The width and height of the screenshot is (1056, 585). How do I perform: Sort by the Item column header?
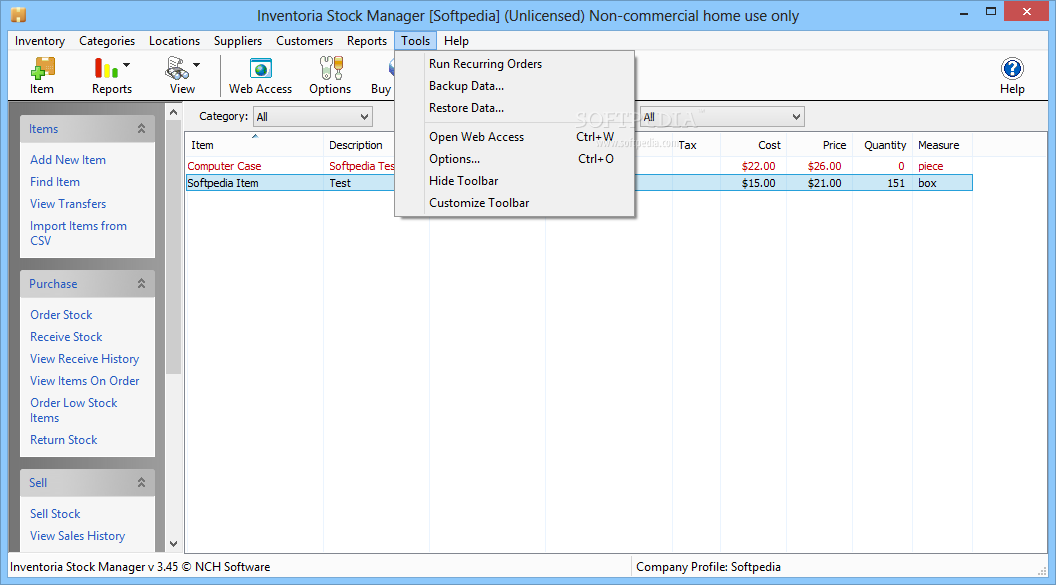(x=255, y=145)
